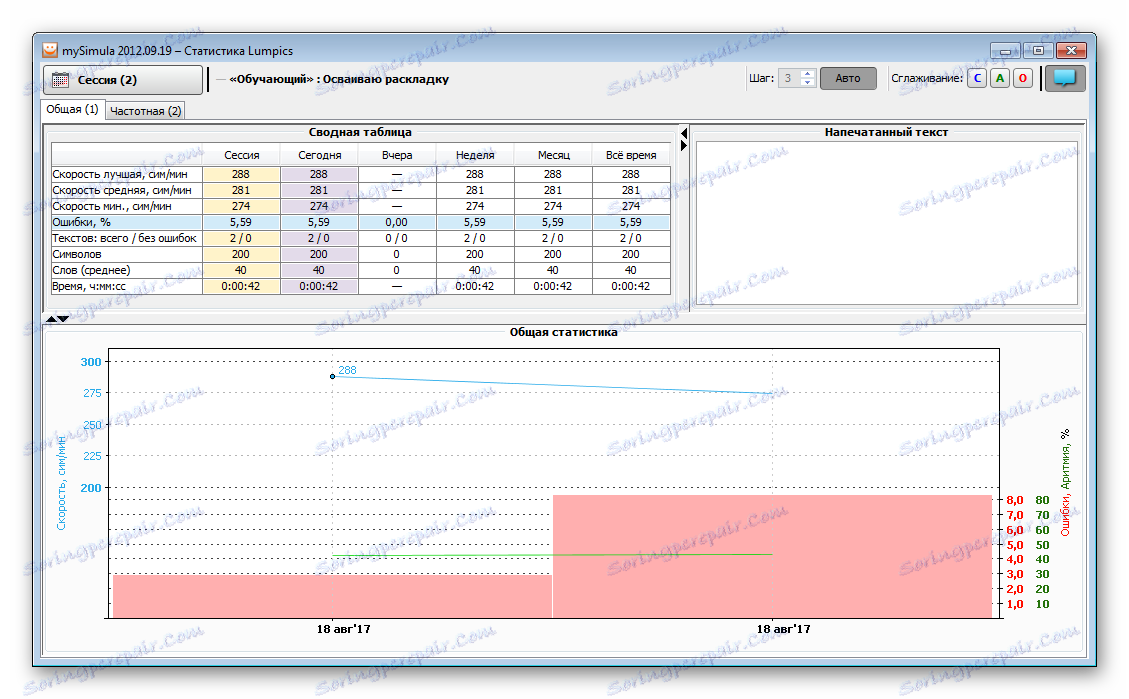The image size is (1129, 699).
Task: Click the green arrhythmia line on chart
Action: click(x=552, y=555)
